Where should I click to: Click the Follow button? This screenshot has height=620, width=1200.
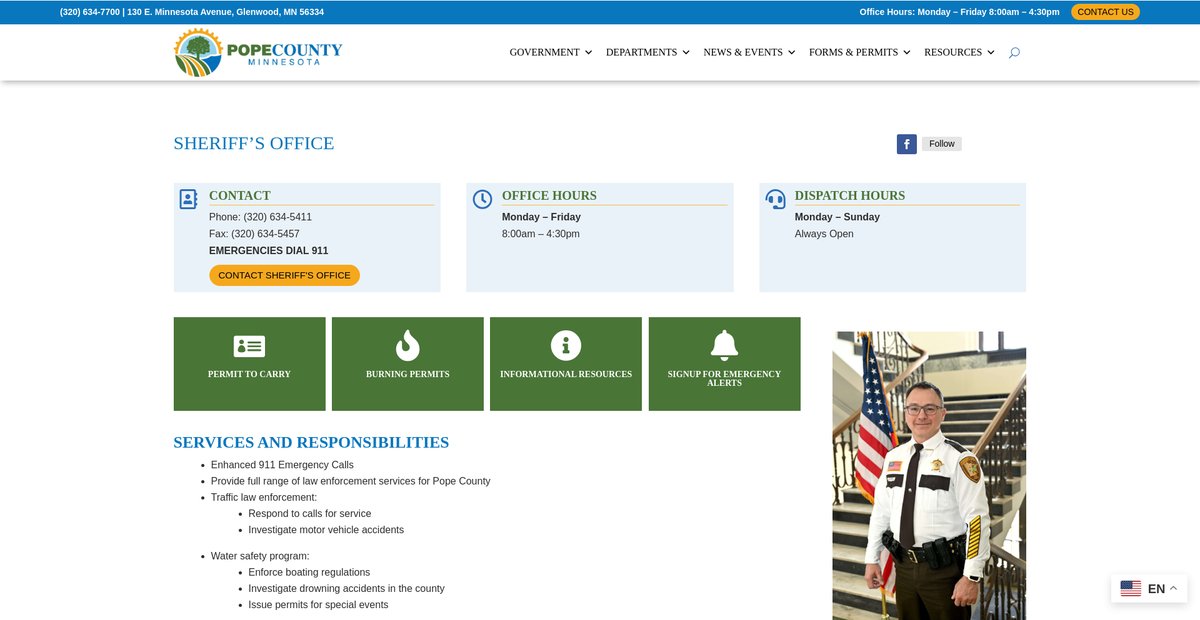[x=941, y=144]
